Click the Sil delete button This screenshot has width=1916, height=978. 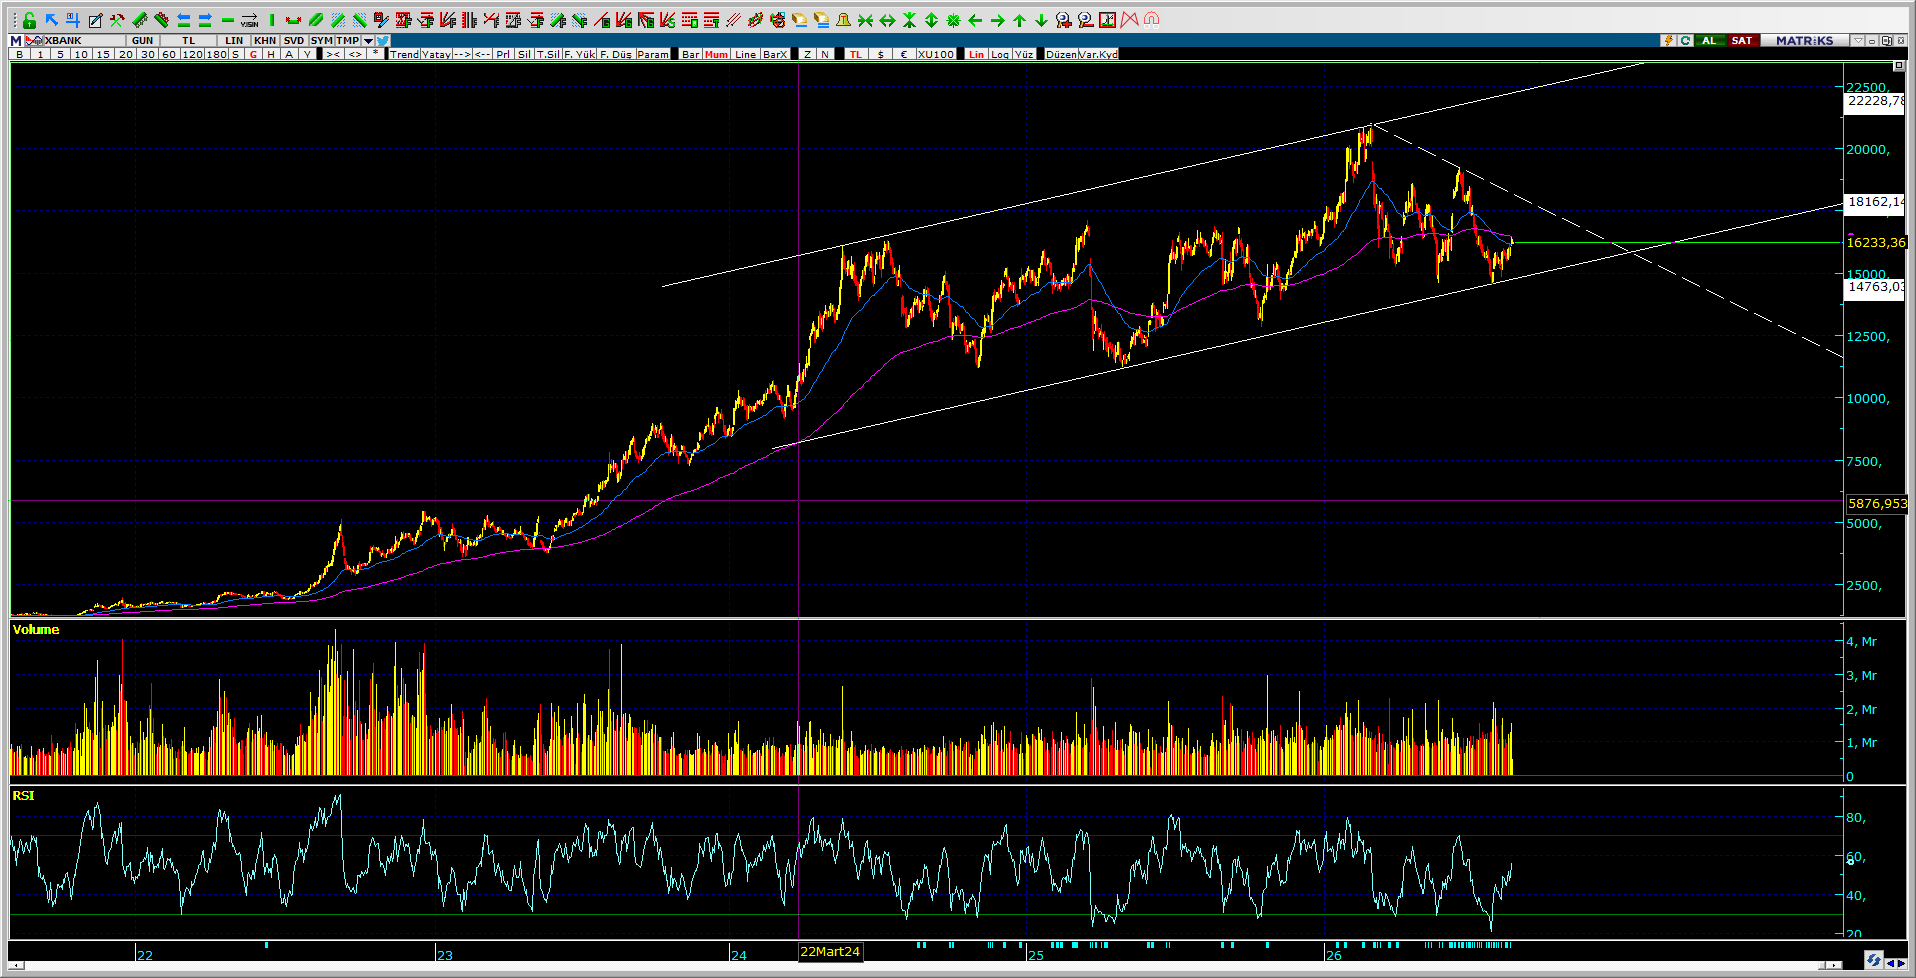[524, 54]
